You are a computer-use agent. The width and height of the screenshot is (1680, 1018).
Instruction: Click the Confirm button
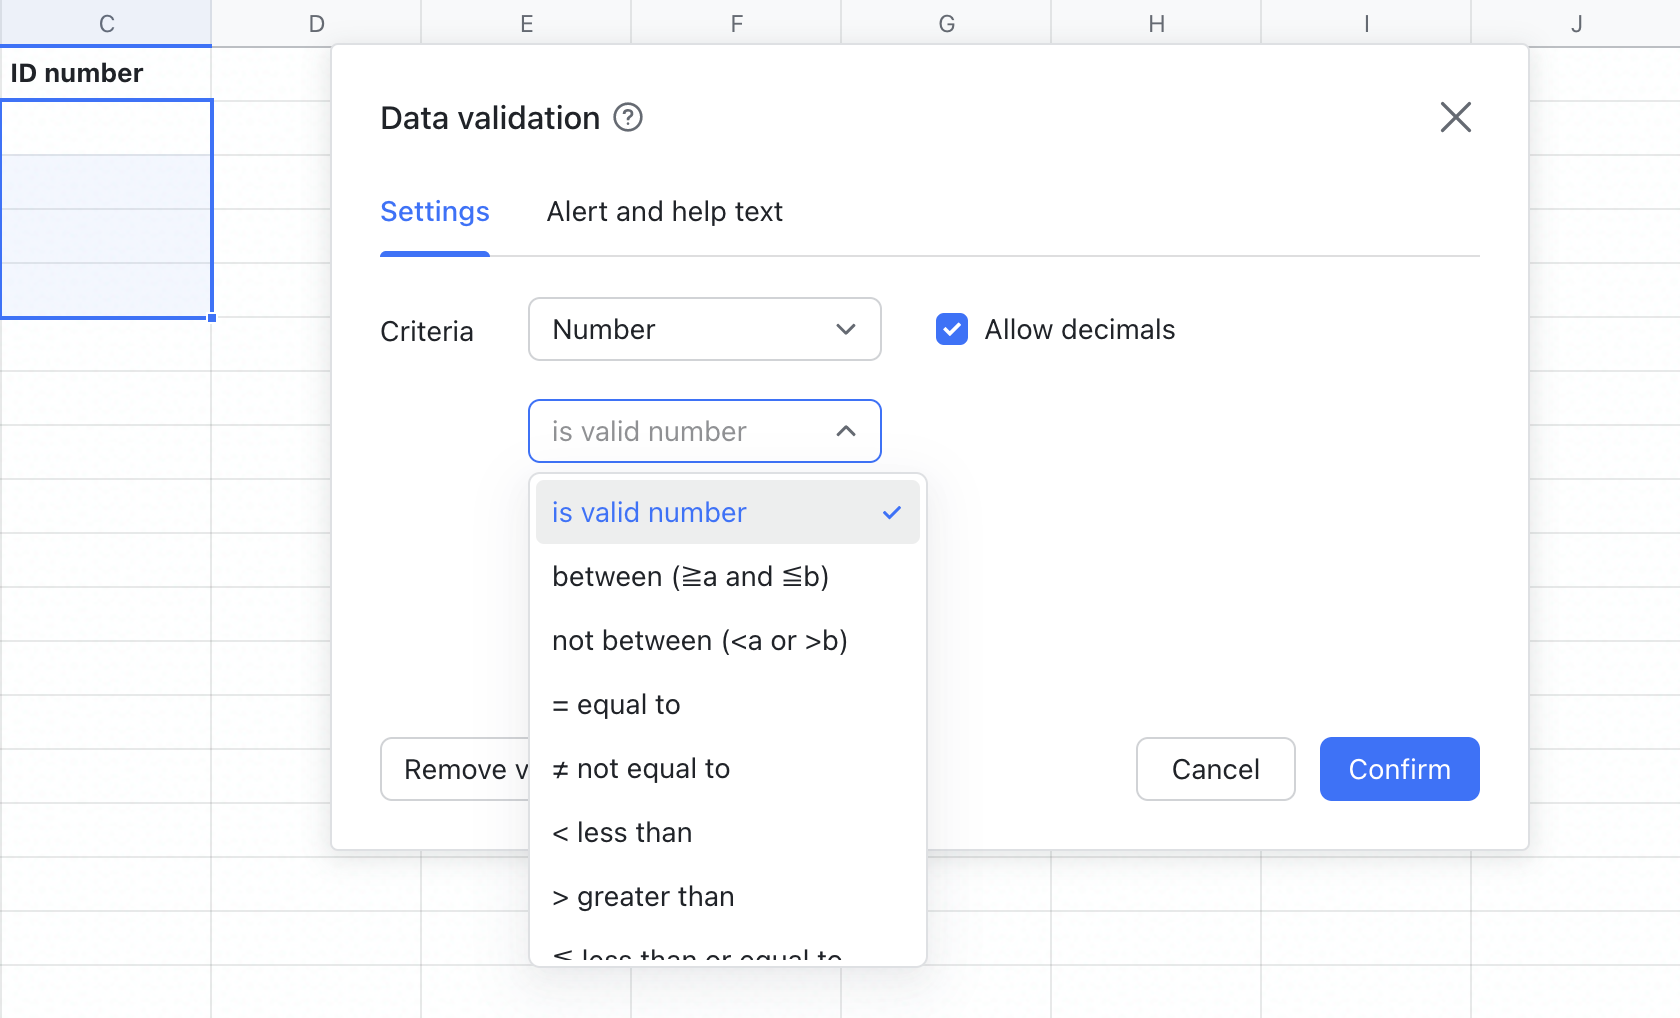pyautogui.click(x=1399, y=769)
